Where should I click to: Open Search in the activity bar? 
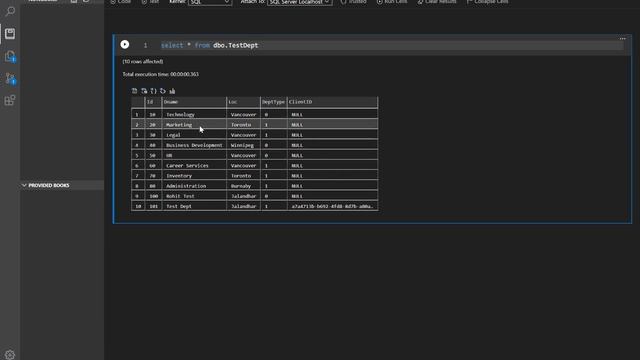(x=10, y=11)
